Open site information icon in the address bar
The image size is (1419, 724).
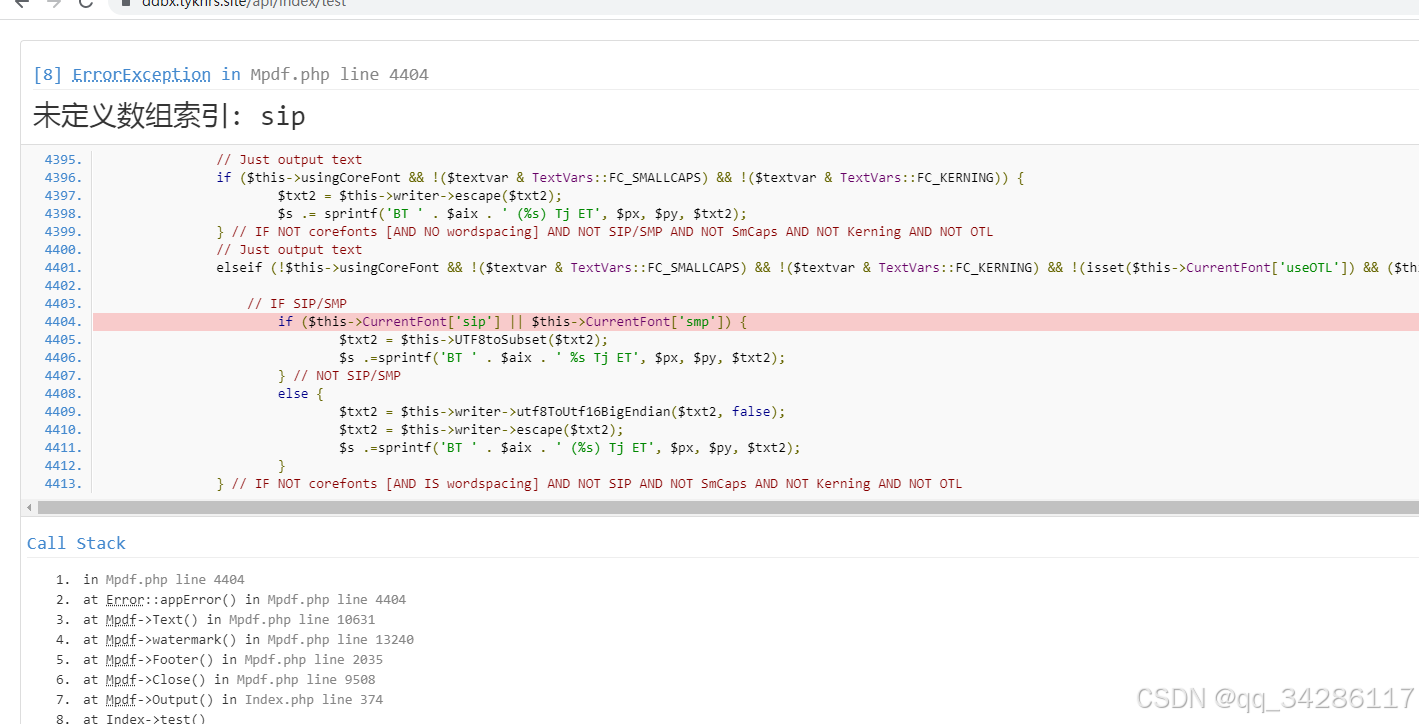pyautogui.click(x=125, y=4)
